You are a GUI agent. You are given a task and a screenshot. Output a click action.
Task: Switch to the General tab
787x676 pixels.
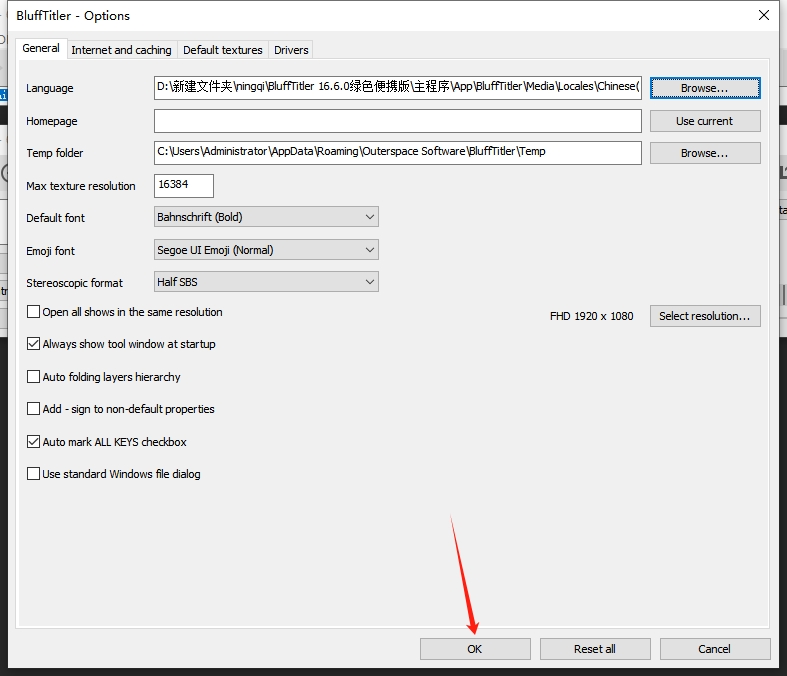coord(41,48)
